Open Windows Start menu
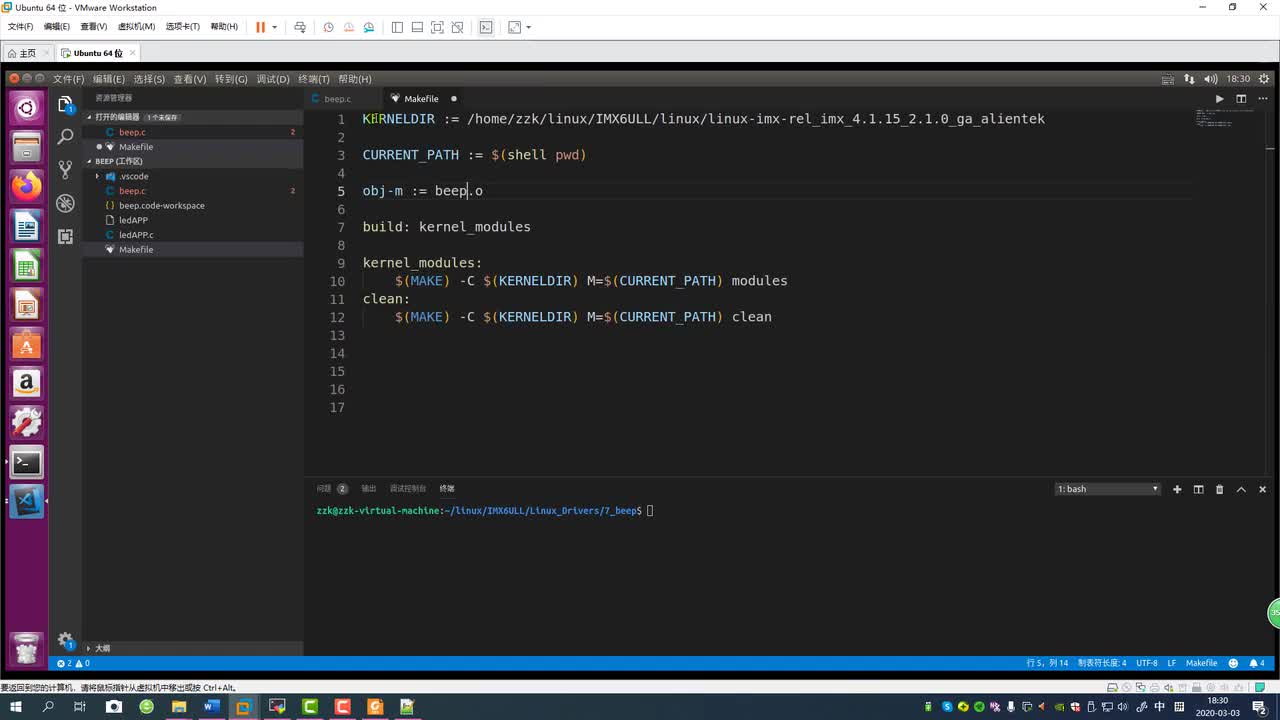 click(16, 707)
